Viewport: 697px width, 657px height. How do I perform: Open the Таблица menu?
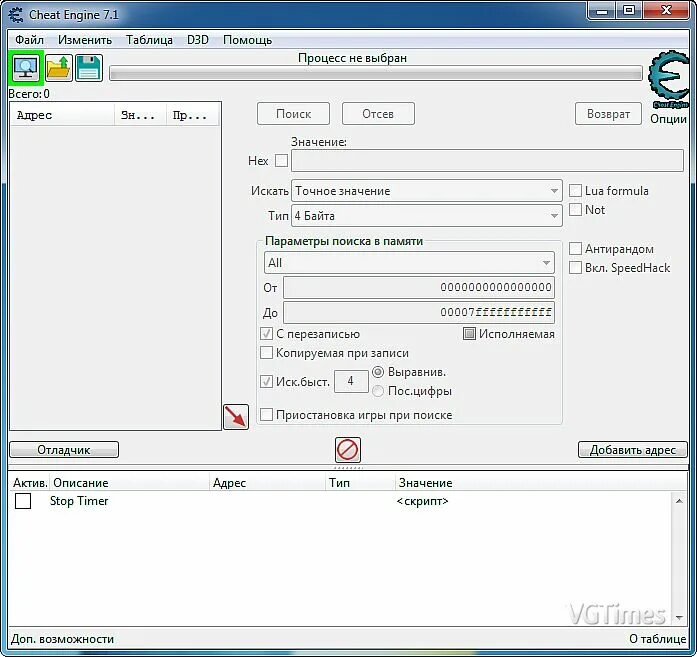point(149,40)
